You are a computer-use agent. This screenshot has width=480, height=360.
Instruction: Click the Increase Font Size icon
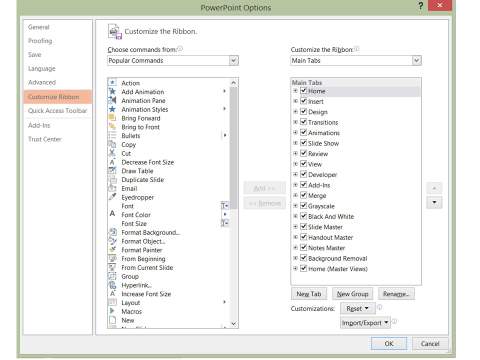pos(112,293)
